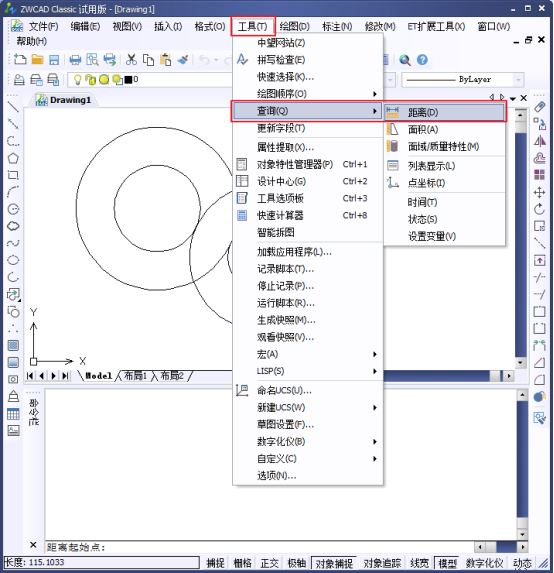Toggle 线宽 lineweight in status bar
The width and height of the screenshot is (554, 573).
coord(420,563)
